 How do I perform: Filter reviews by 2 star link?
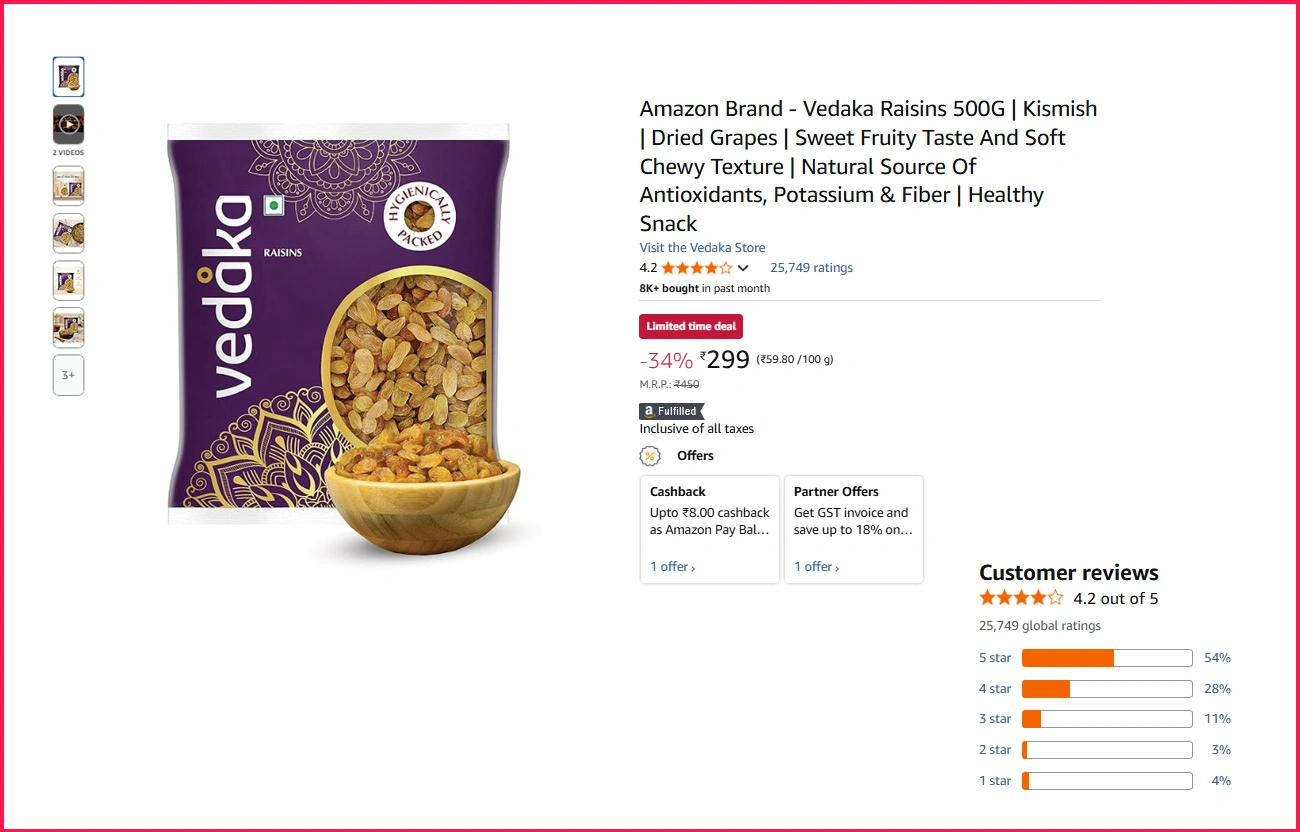click(x=995, y=750)
